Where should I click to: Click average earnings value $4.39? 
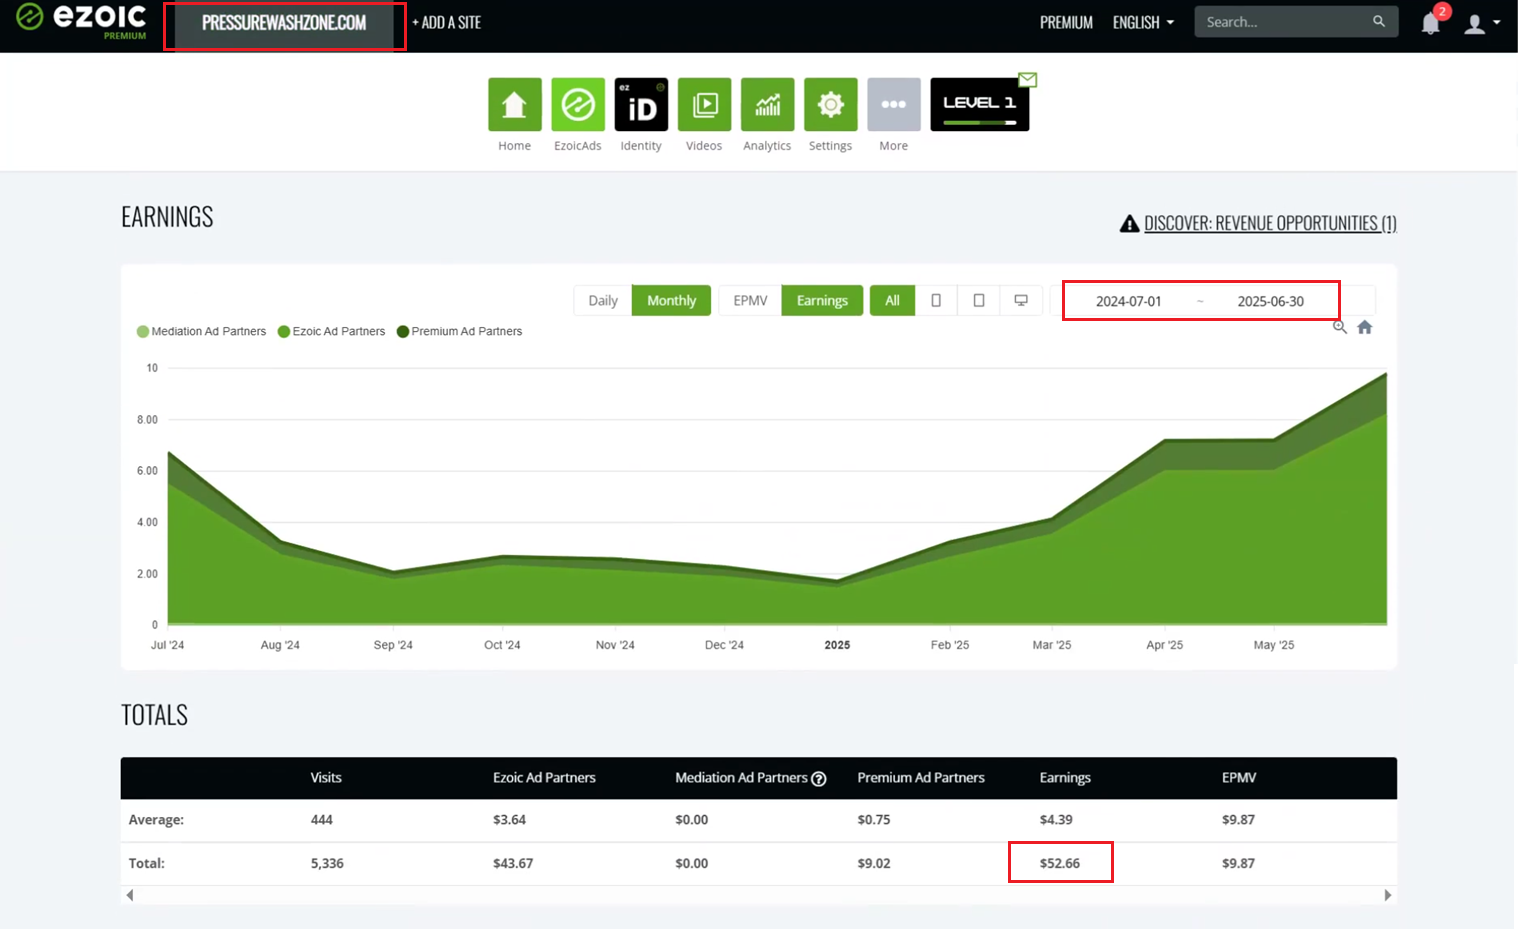(1056, 819)
